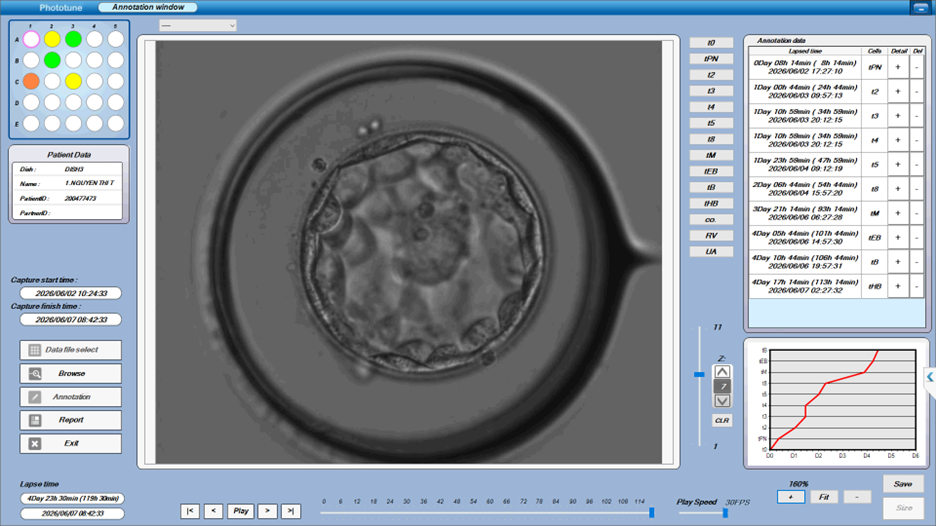Expand detail for the tPN annotation row
Image resolution: width=936 pixels, height=526 pixels.
pyautogui.click(x=897, y=67)
